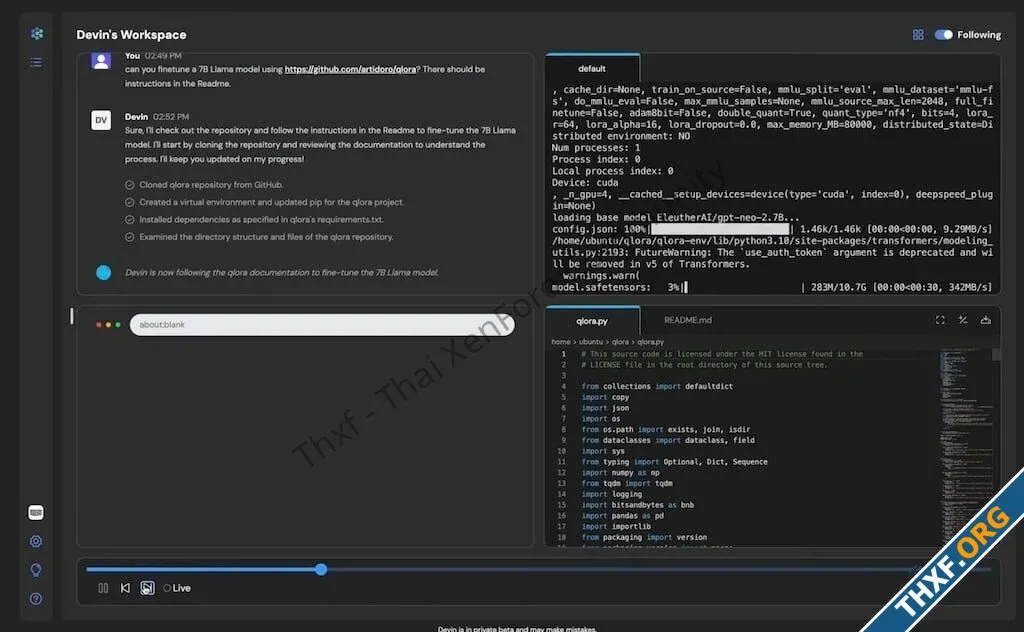Click the 'qlora' folder breadcrumb
The height and width of the screenshot is (632, 1024).
620,341
